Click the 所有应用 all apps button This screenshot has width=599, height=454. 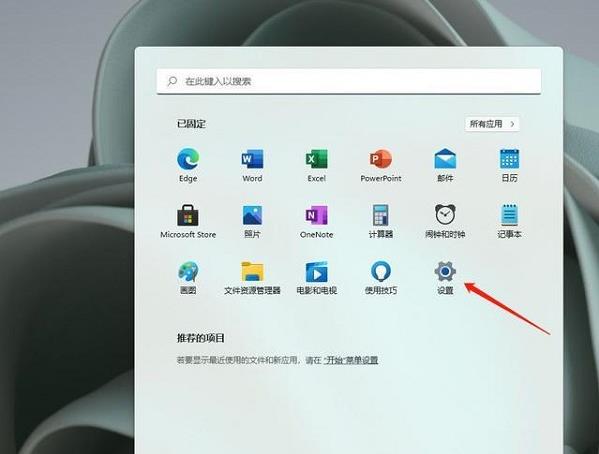[x=492, y=124]
